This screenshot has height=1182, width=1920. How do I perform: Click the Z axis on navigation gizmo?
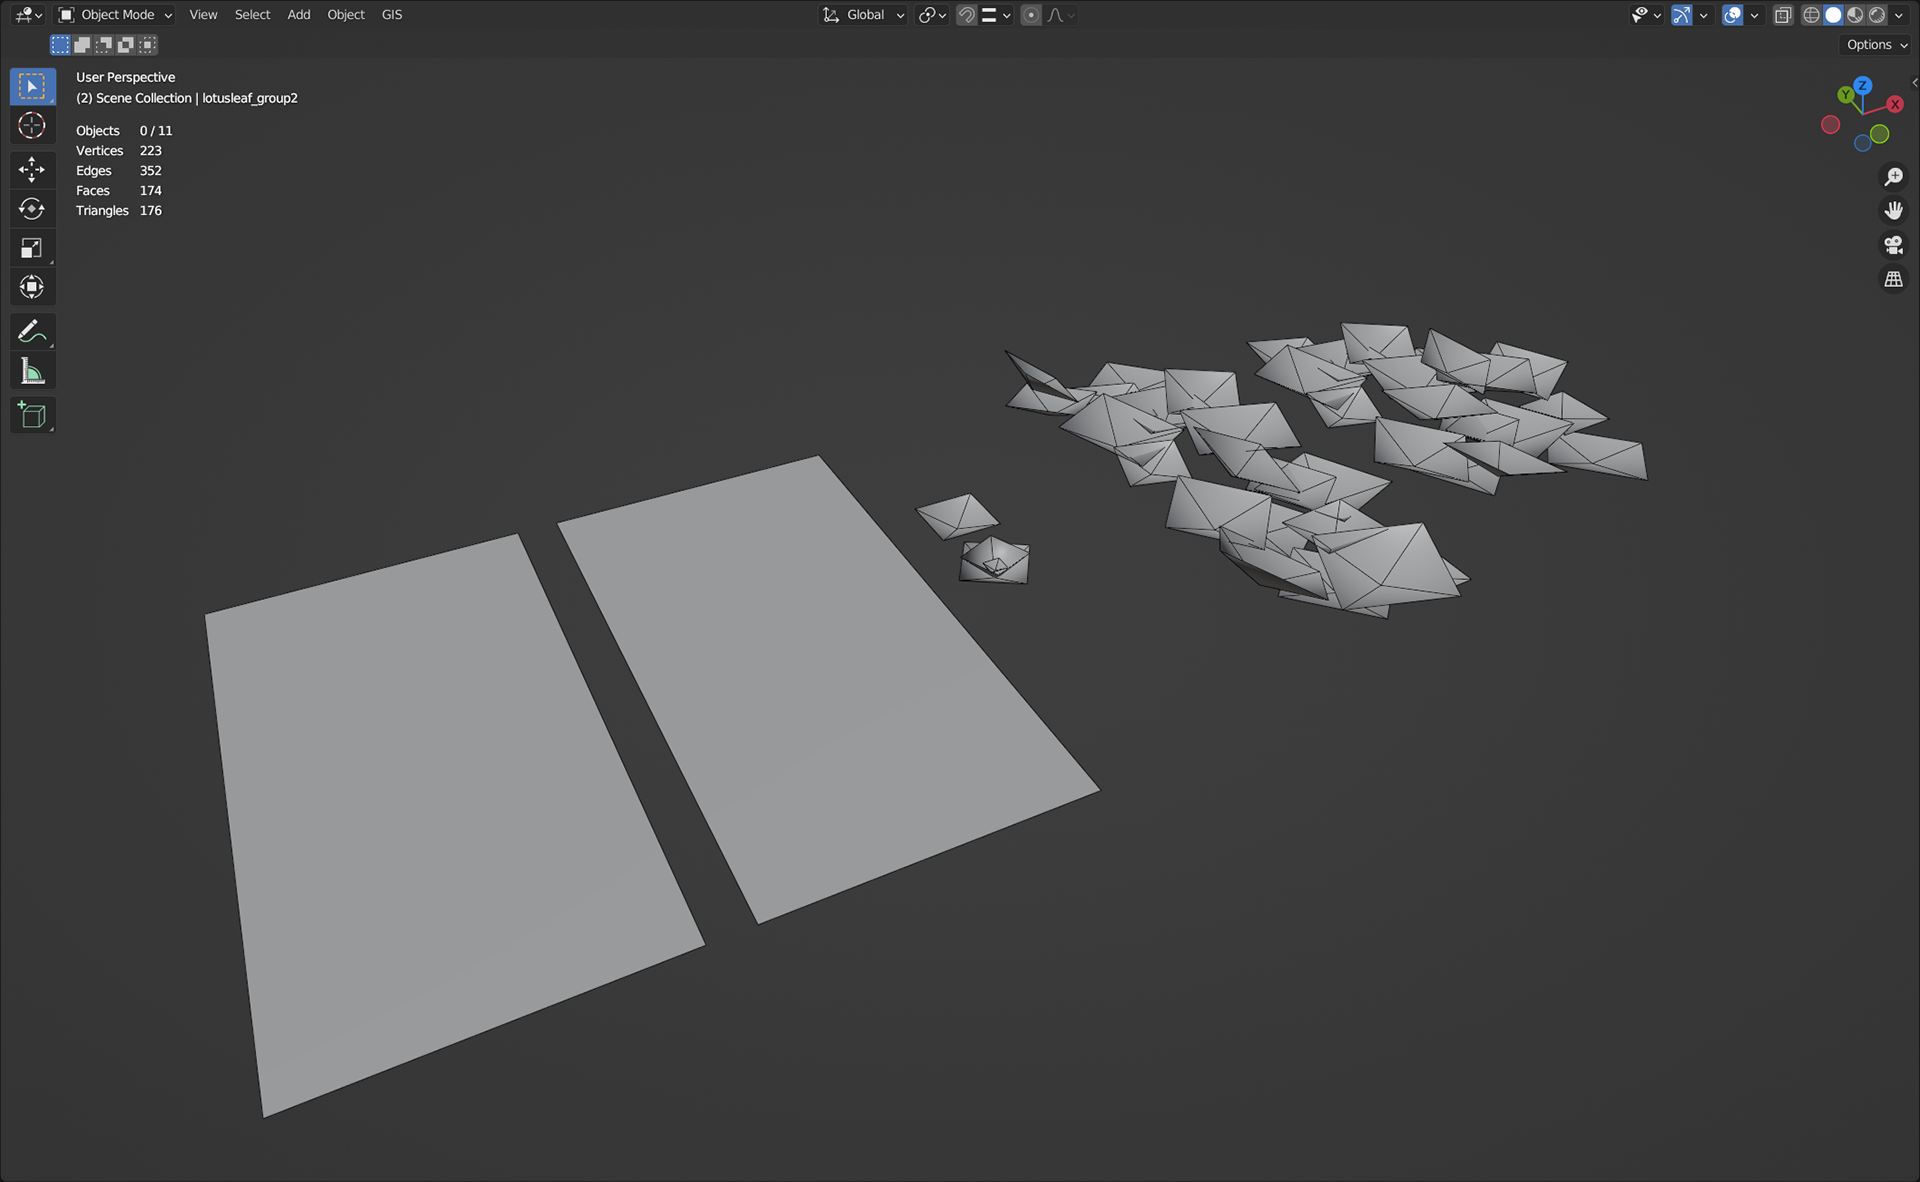tap(1863, 86)
